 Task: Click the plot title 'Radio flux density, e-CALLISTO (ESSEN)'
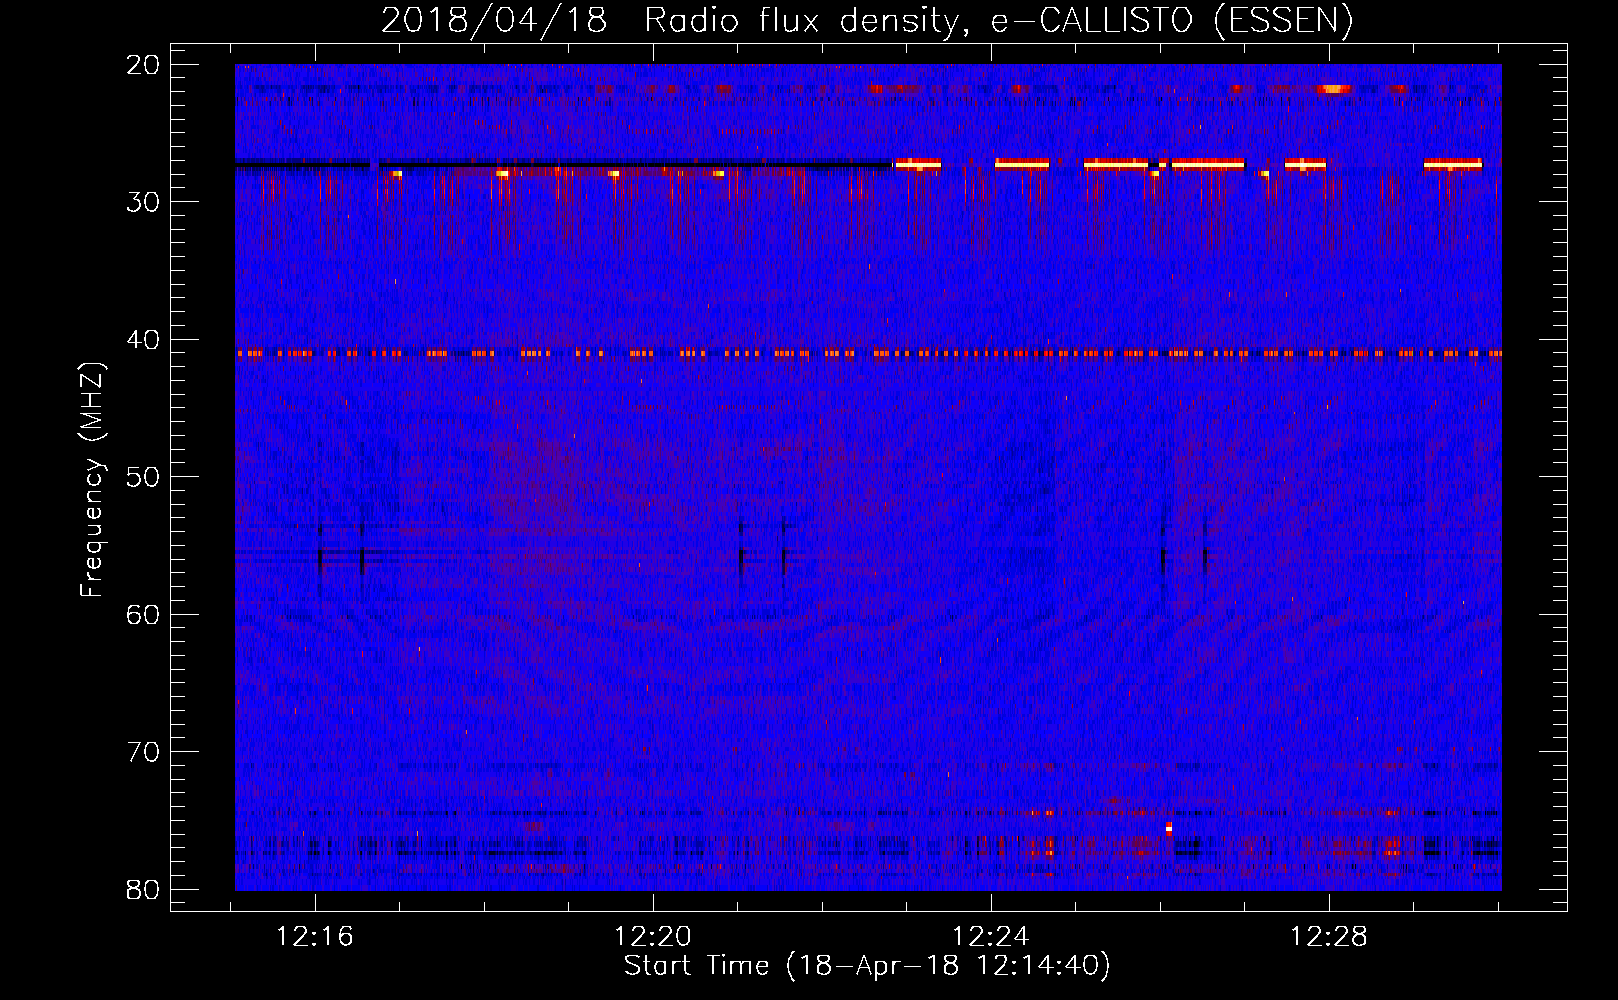point(998,21)
